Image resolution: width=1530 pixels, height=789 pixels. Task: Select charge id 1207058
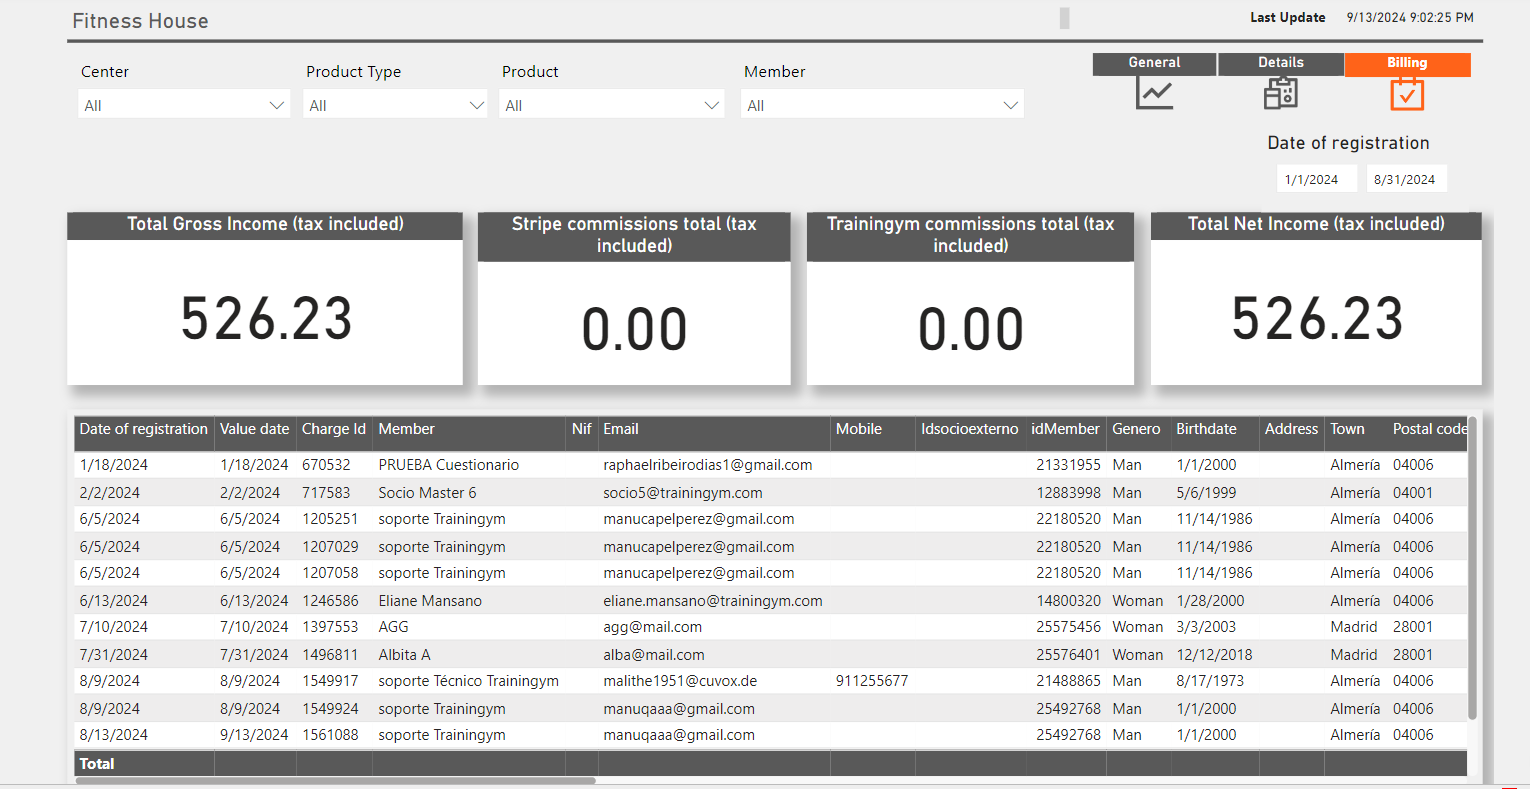coord(330,573)
